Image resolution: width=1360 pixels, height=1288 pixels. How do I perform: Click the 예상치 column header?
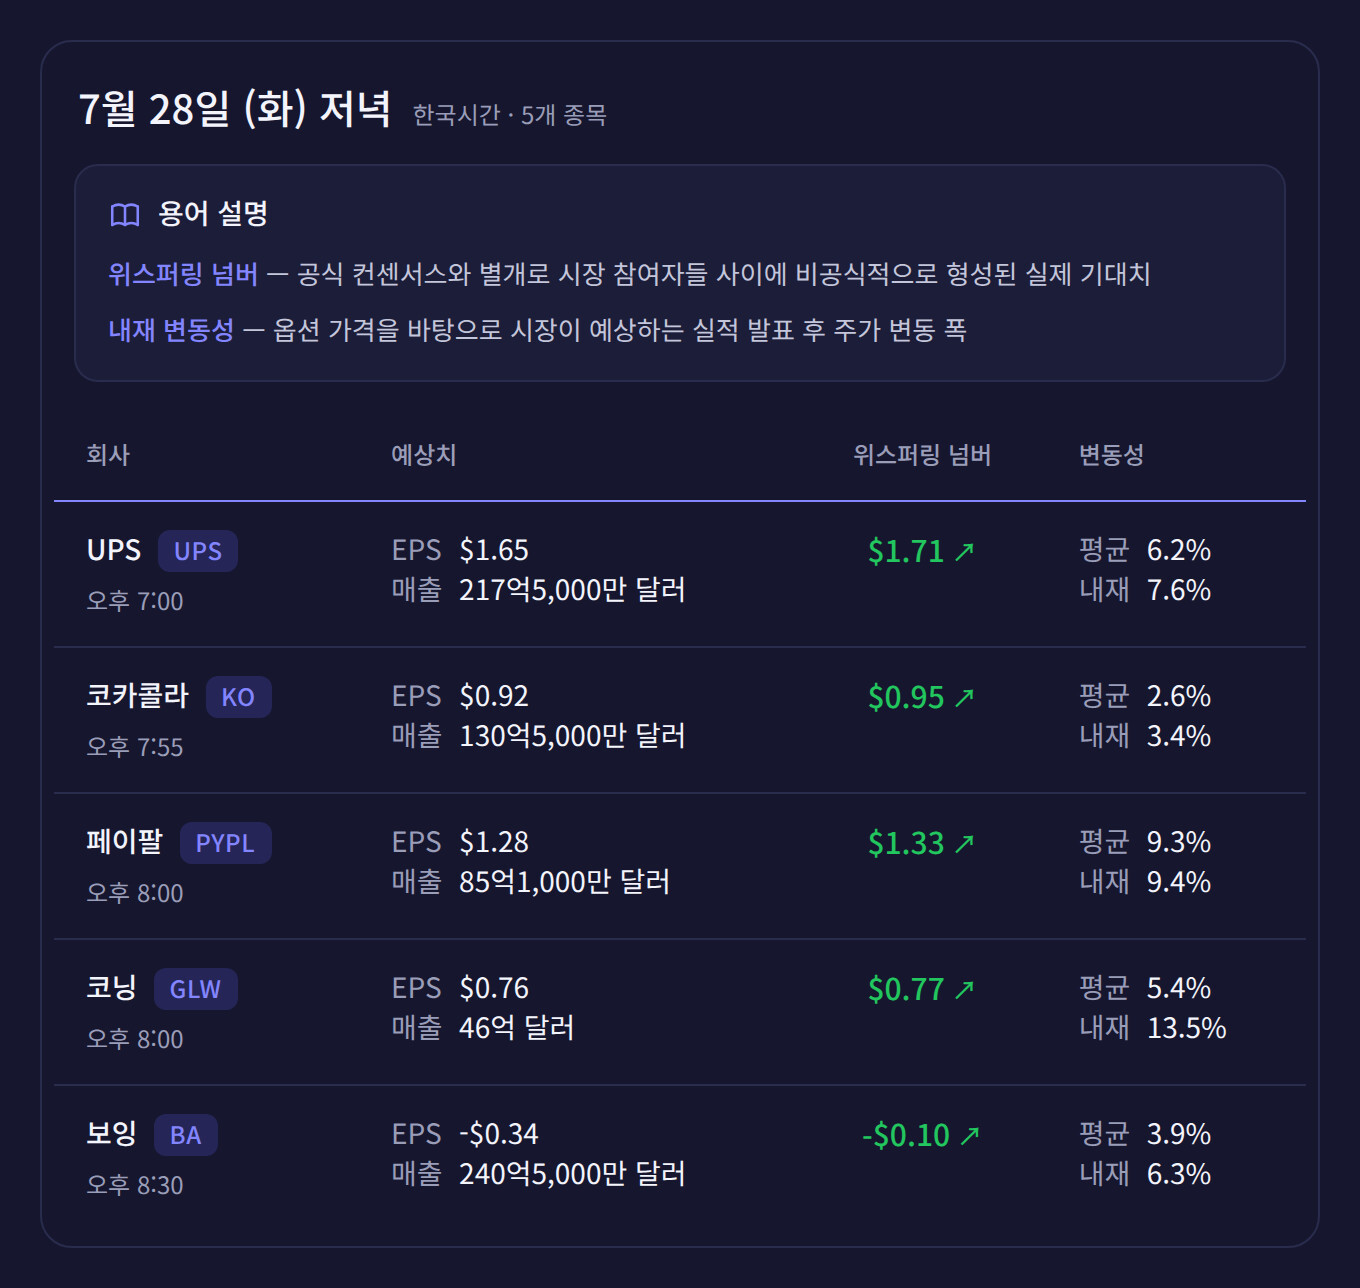pos(424,455)
